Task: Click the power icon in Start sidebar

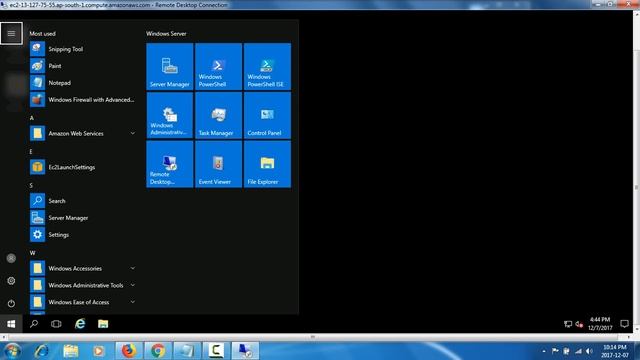Action: (x=11, y=303)
